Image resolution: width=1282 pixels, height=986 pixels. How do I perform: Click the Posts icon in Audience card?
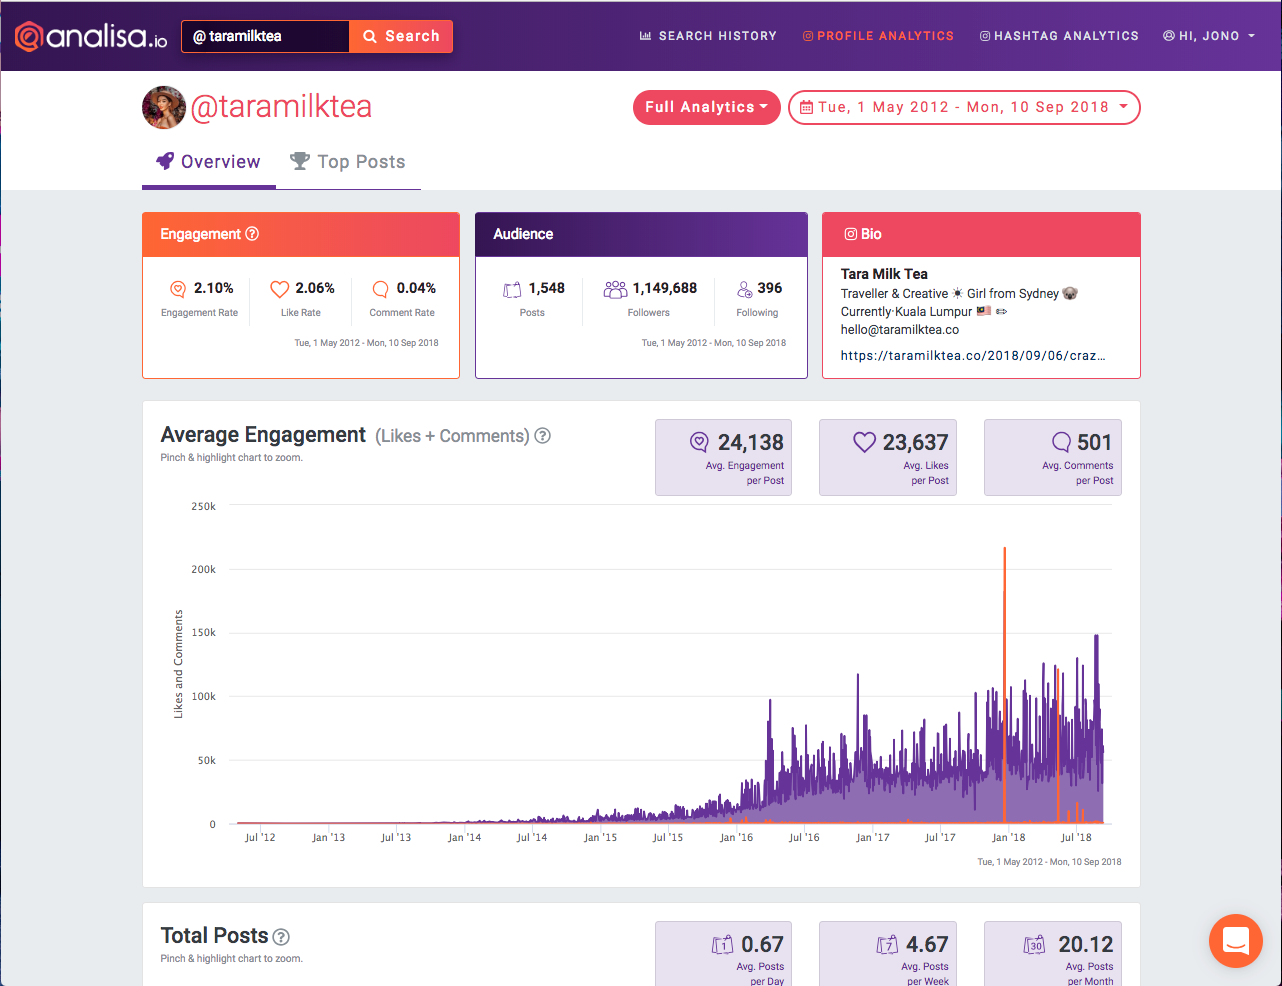512,290
